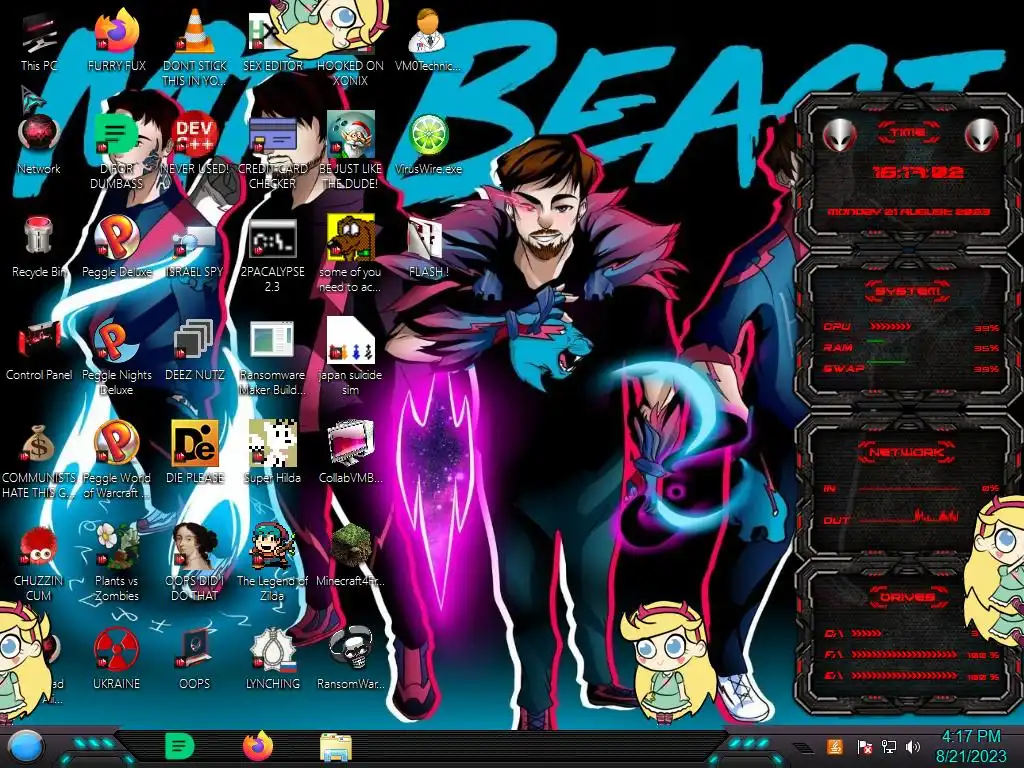Open the network status tray icon
Screen dimensions: 1024x768
pyautogui.click(x=888, y=746)
